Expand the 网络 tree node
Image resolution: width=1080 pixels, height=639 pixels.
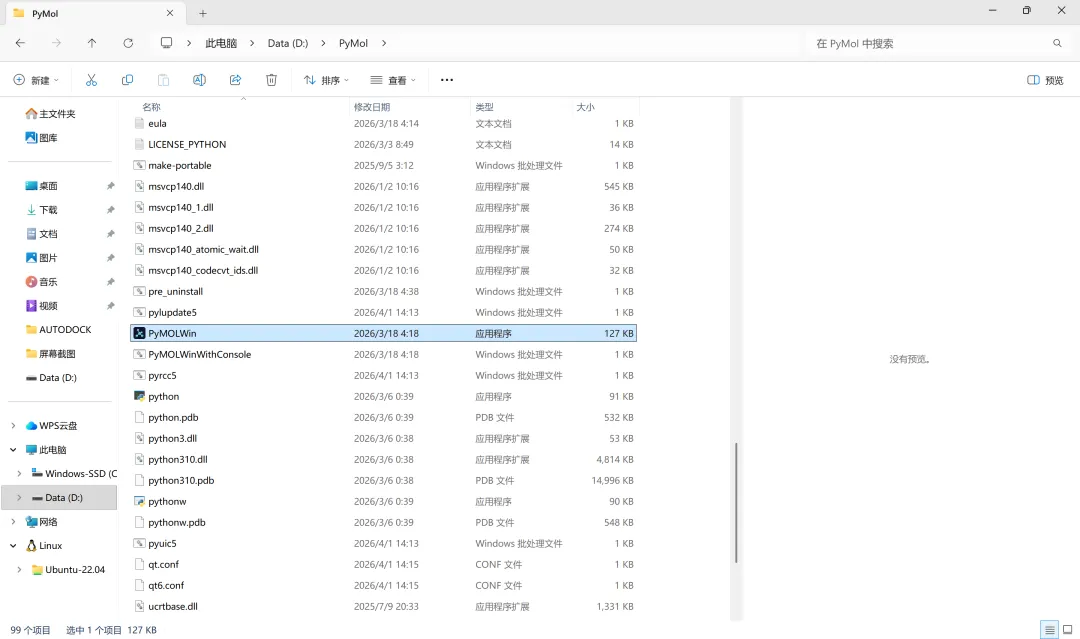[x=13, y=521]
